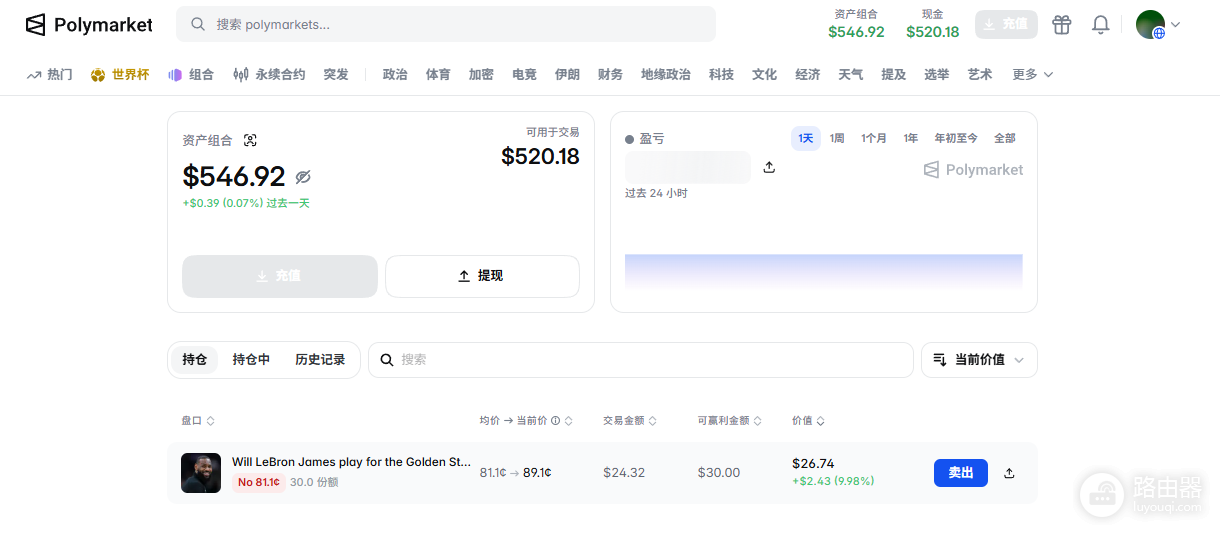This screenshot has width=1220, height=535.
Task: Open the 体育 category
Action: pyautogui.click(x=438, y=74)
